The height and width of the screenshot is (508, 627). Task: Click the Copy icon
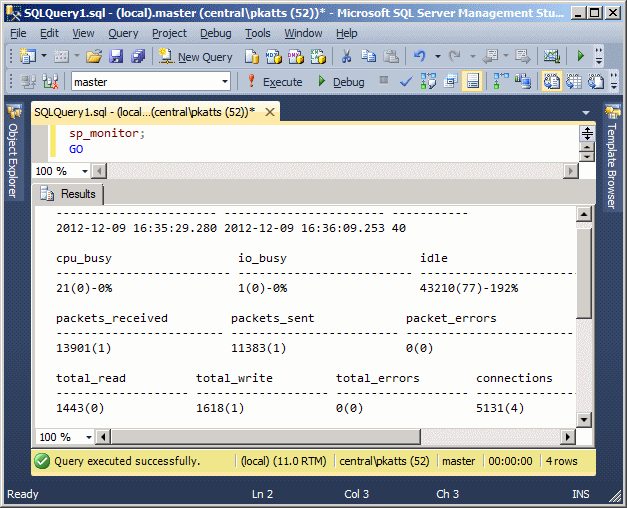click(368, 56)
